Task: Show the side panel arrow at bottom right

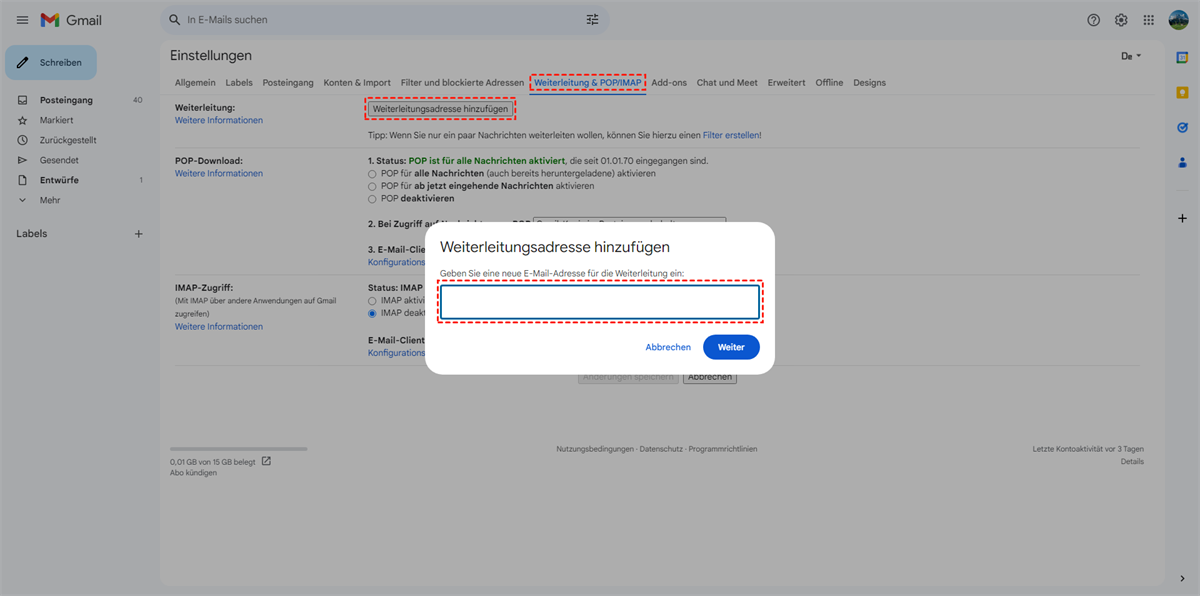Action: 1182,578
